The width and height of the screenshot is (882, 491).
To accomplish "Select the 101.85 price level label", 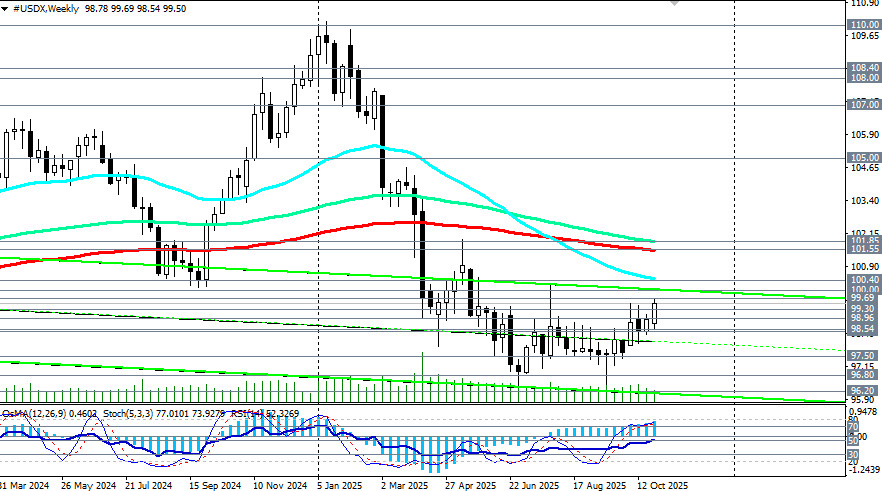I will pos(864,240).
